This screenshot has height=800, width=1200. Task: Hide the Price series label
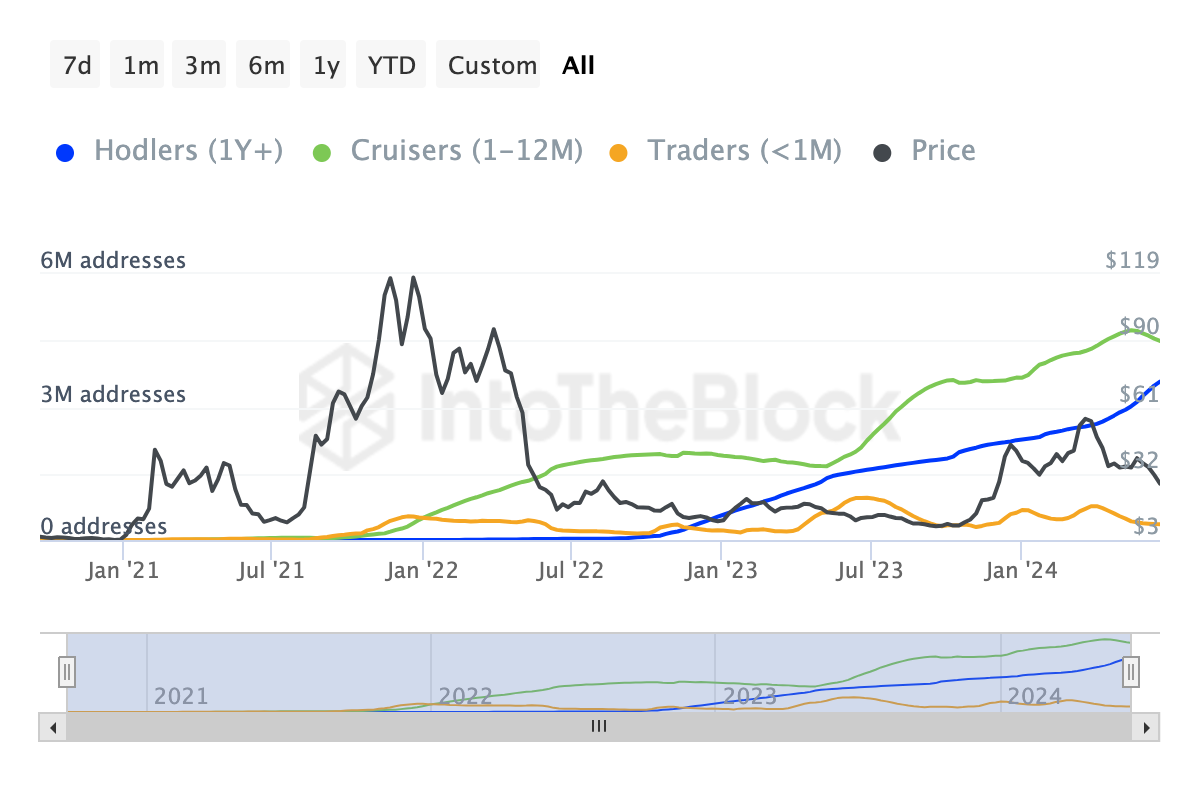943,151
